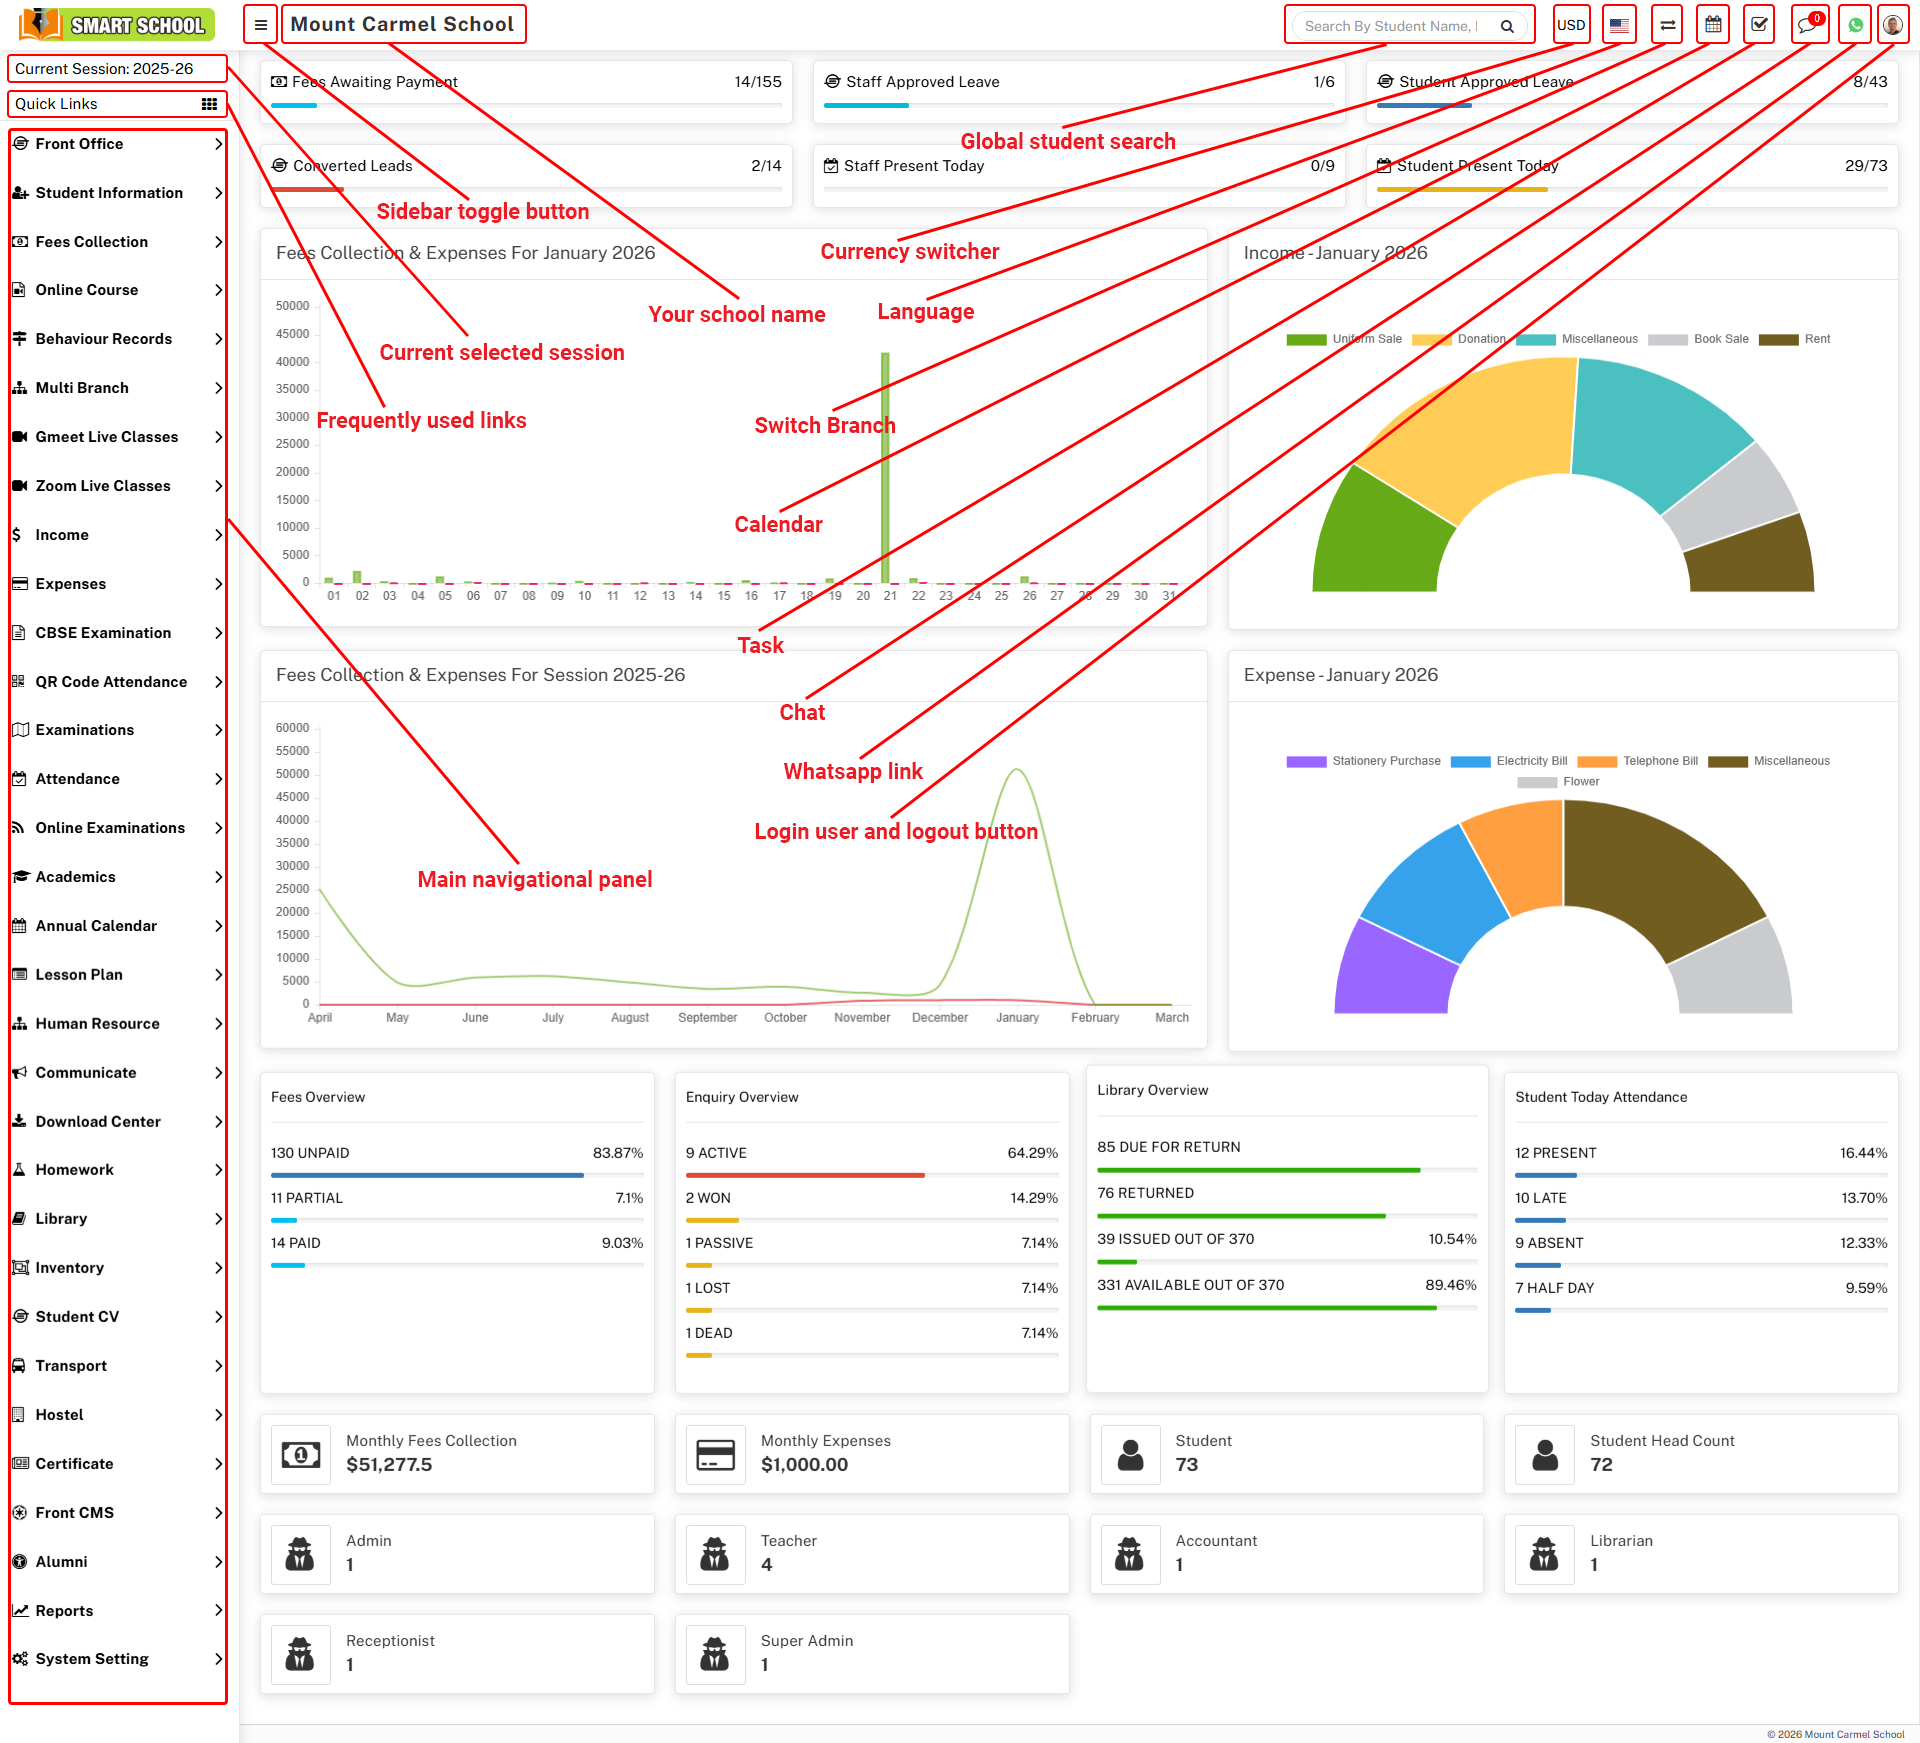1920x1743 pixels.
Task: Click the sidebar toggle hamburger button
Action: click(x=261, y=25)
